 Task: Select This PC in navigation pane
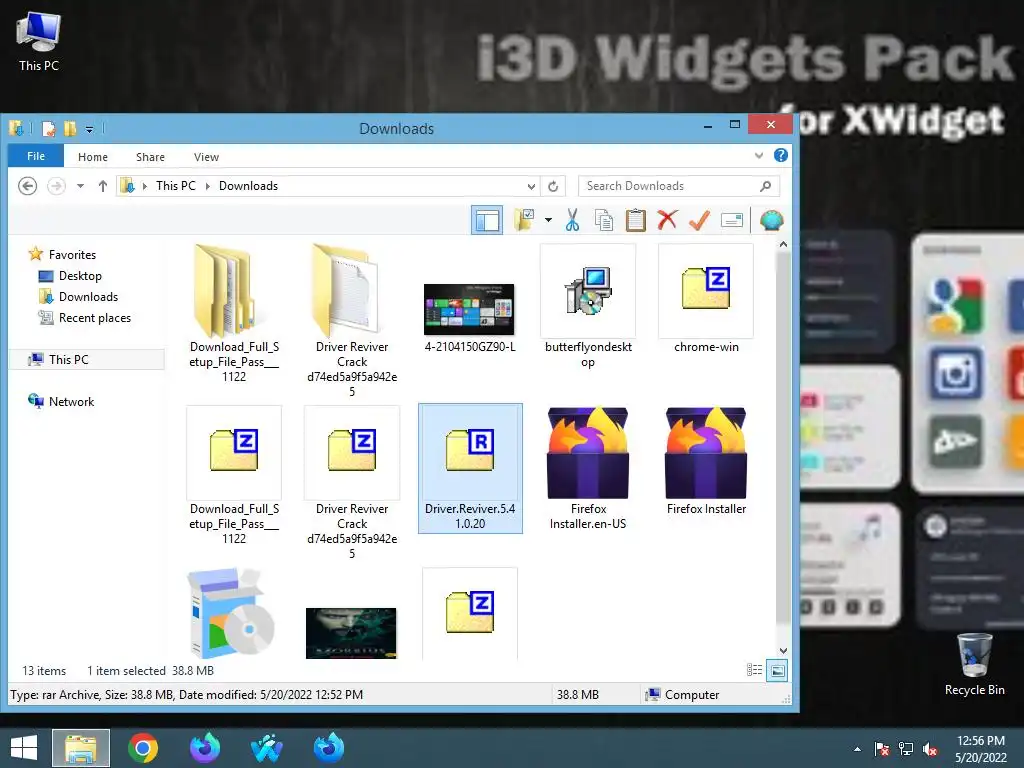87,359
